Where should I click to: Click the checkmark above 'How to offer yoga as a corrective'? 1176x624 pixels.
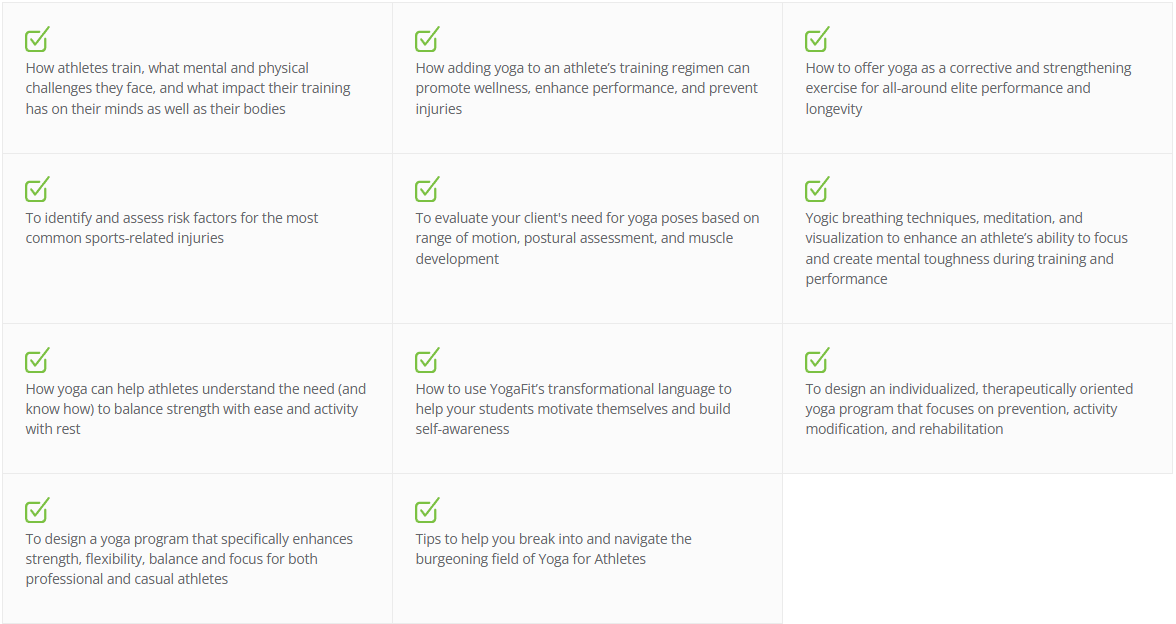pos(817,39)
